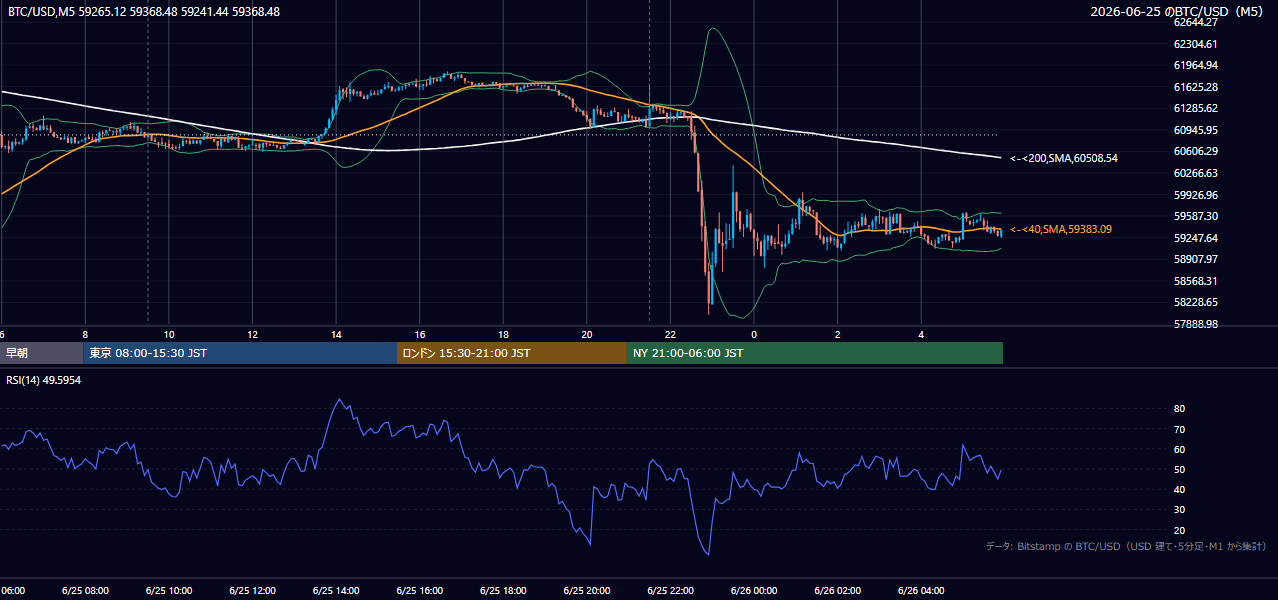Click price axis label 60266.63

tap(1195, 173)
